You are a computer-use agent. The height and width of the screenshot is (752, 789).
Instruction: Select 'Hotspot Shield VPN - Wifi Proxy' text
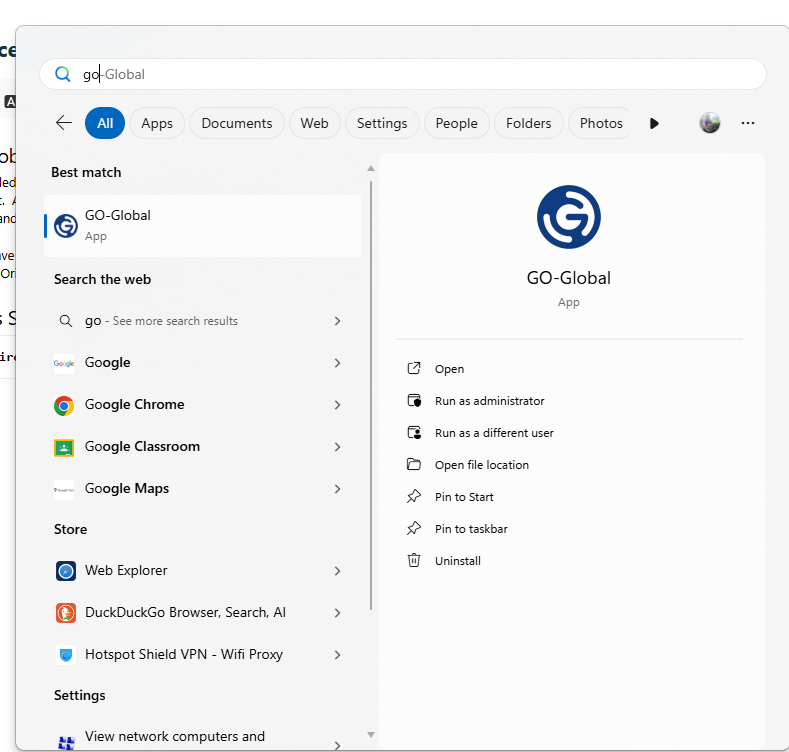184,654
